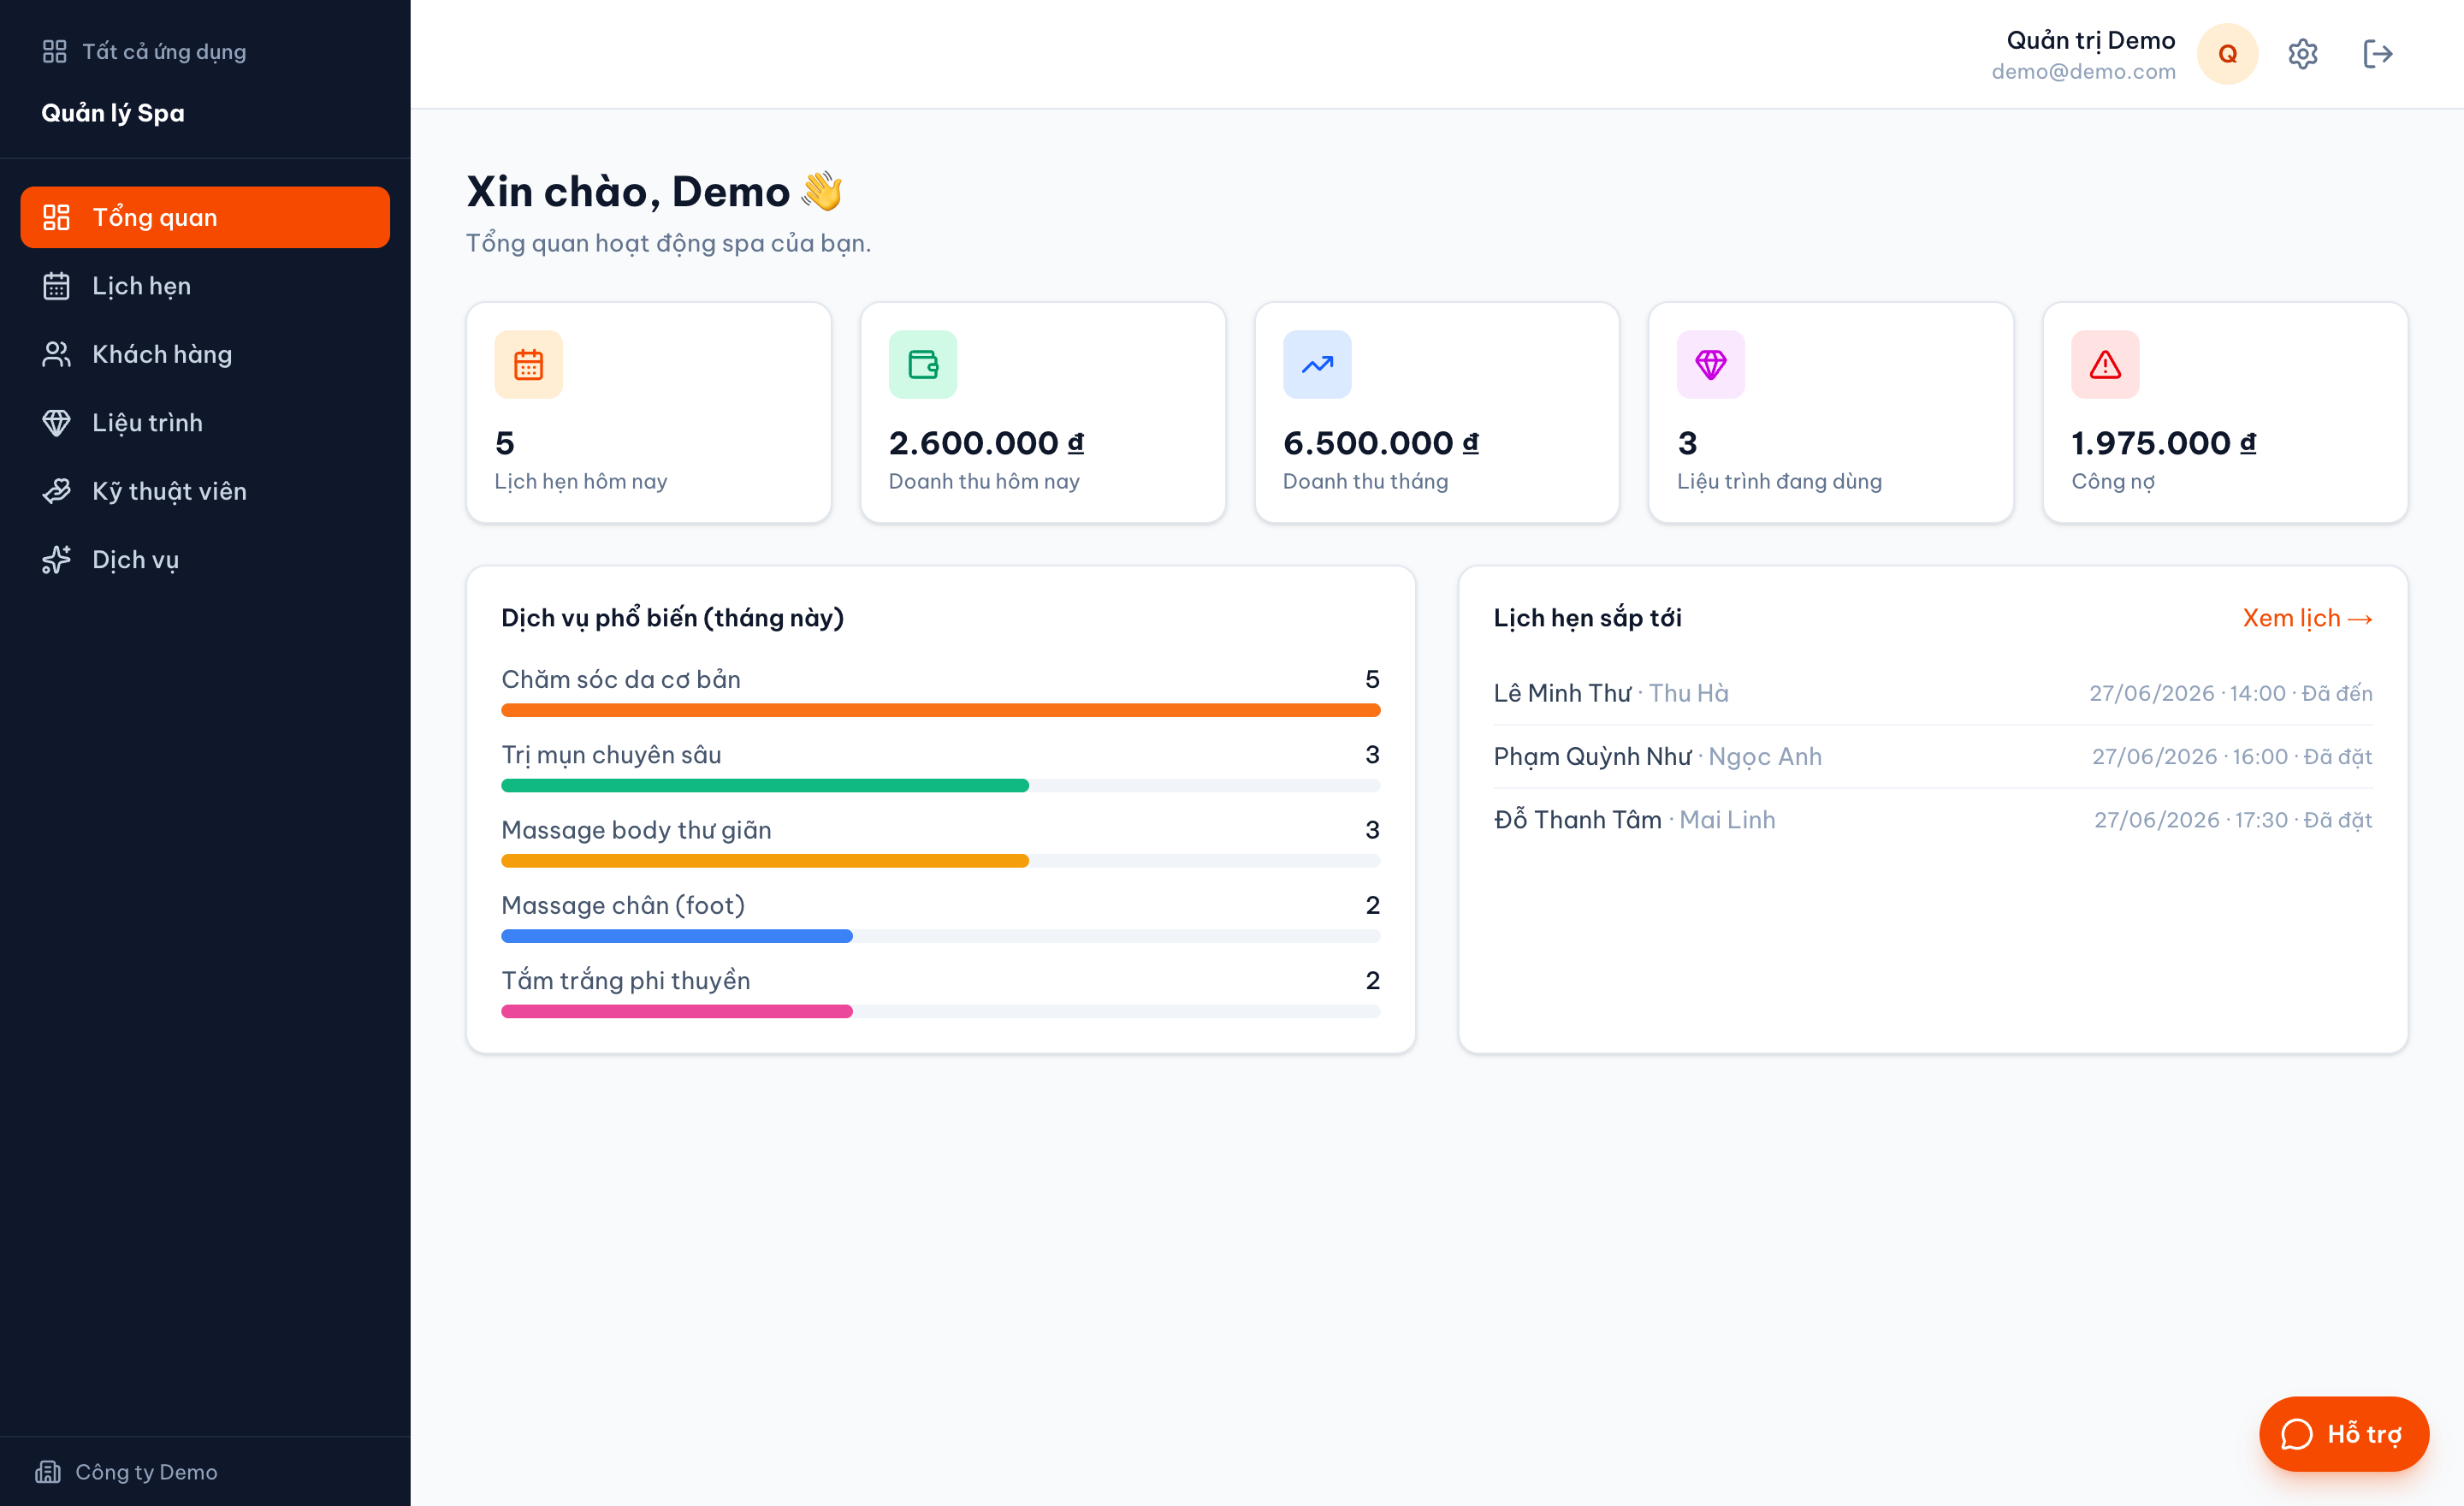Open the Lịch hẹn sidebar menu
The image size is (2464, 1506).
click(205, 286)
